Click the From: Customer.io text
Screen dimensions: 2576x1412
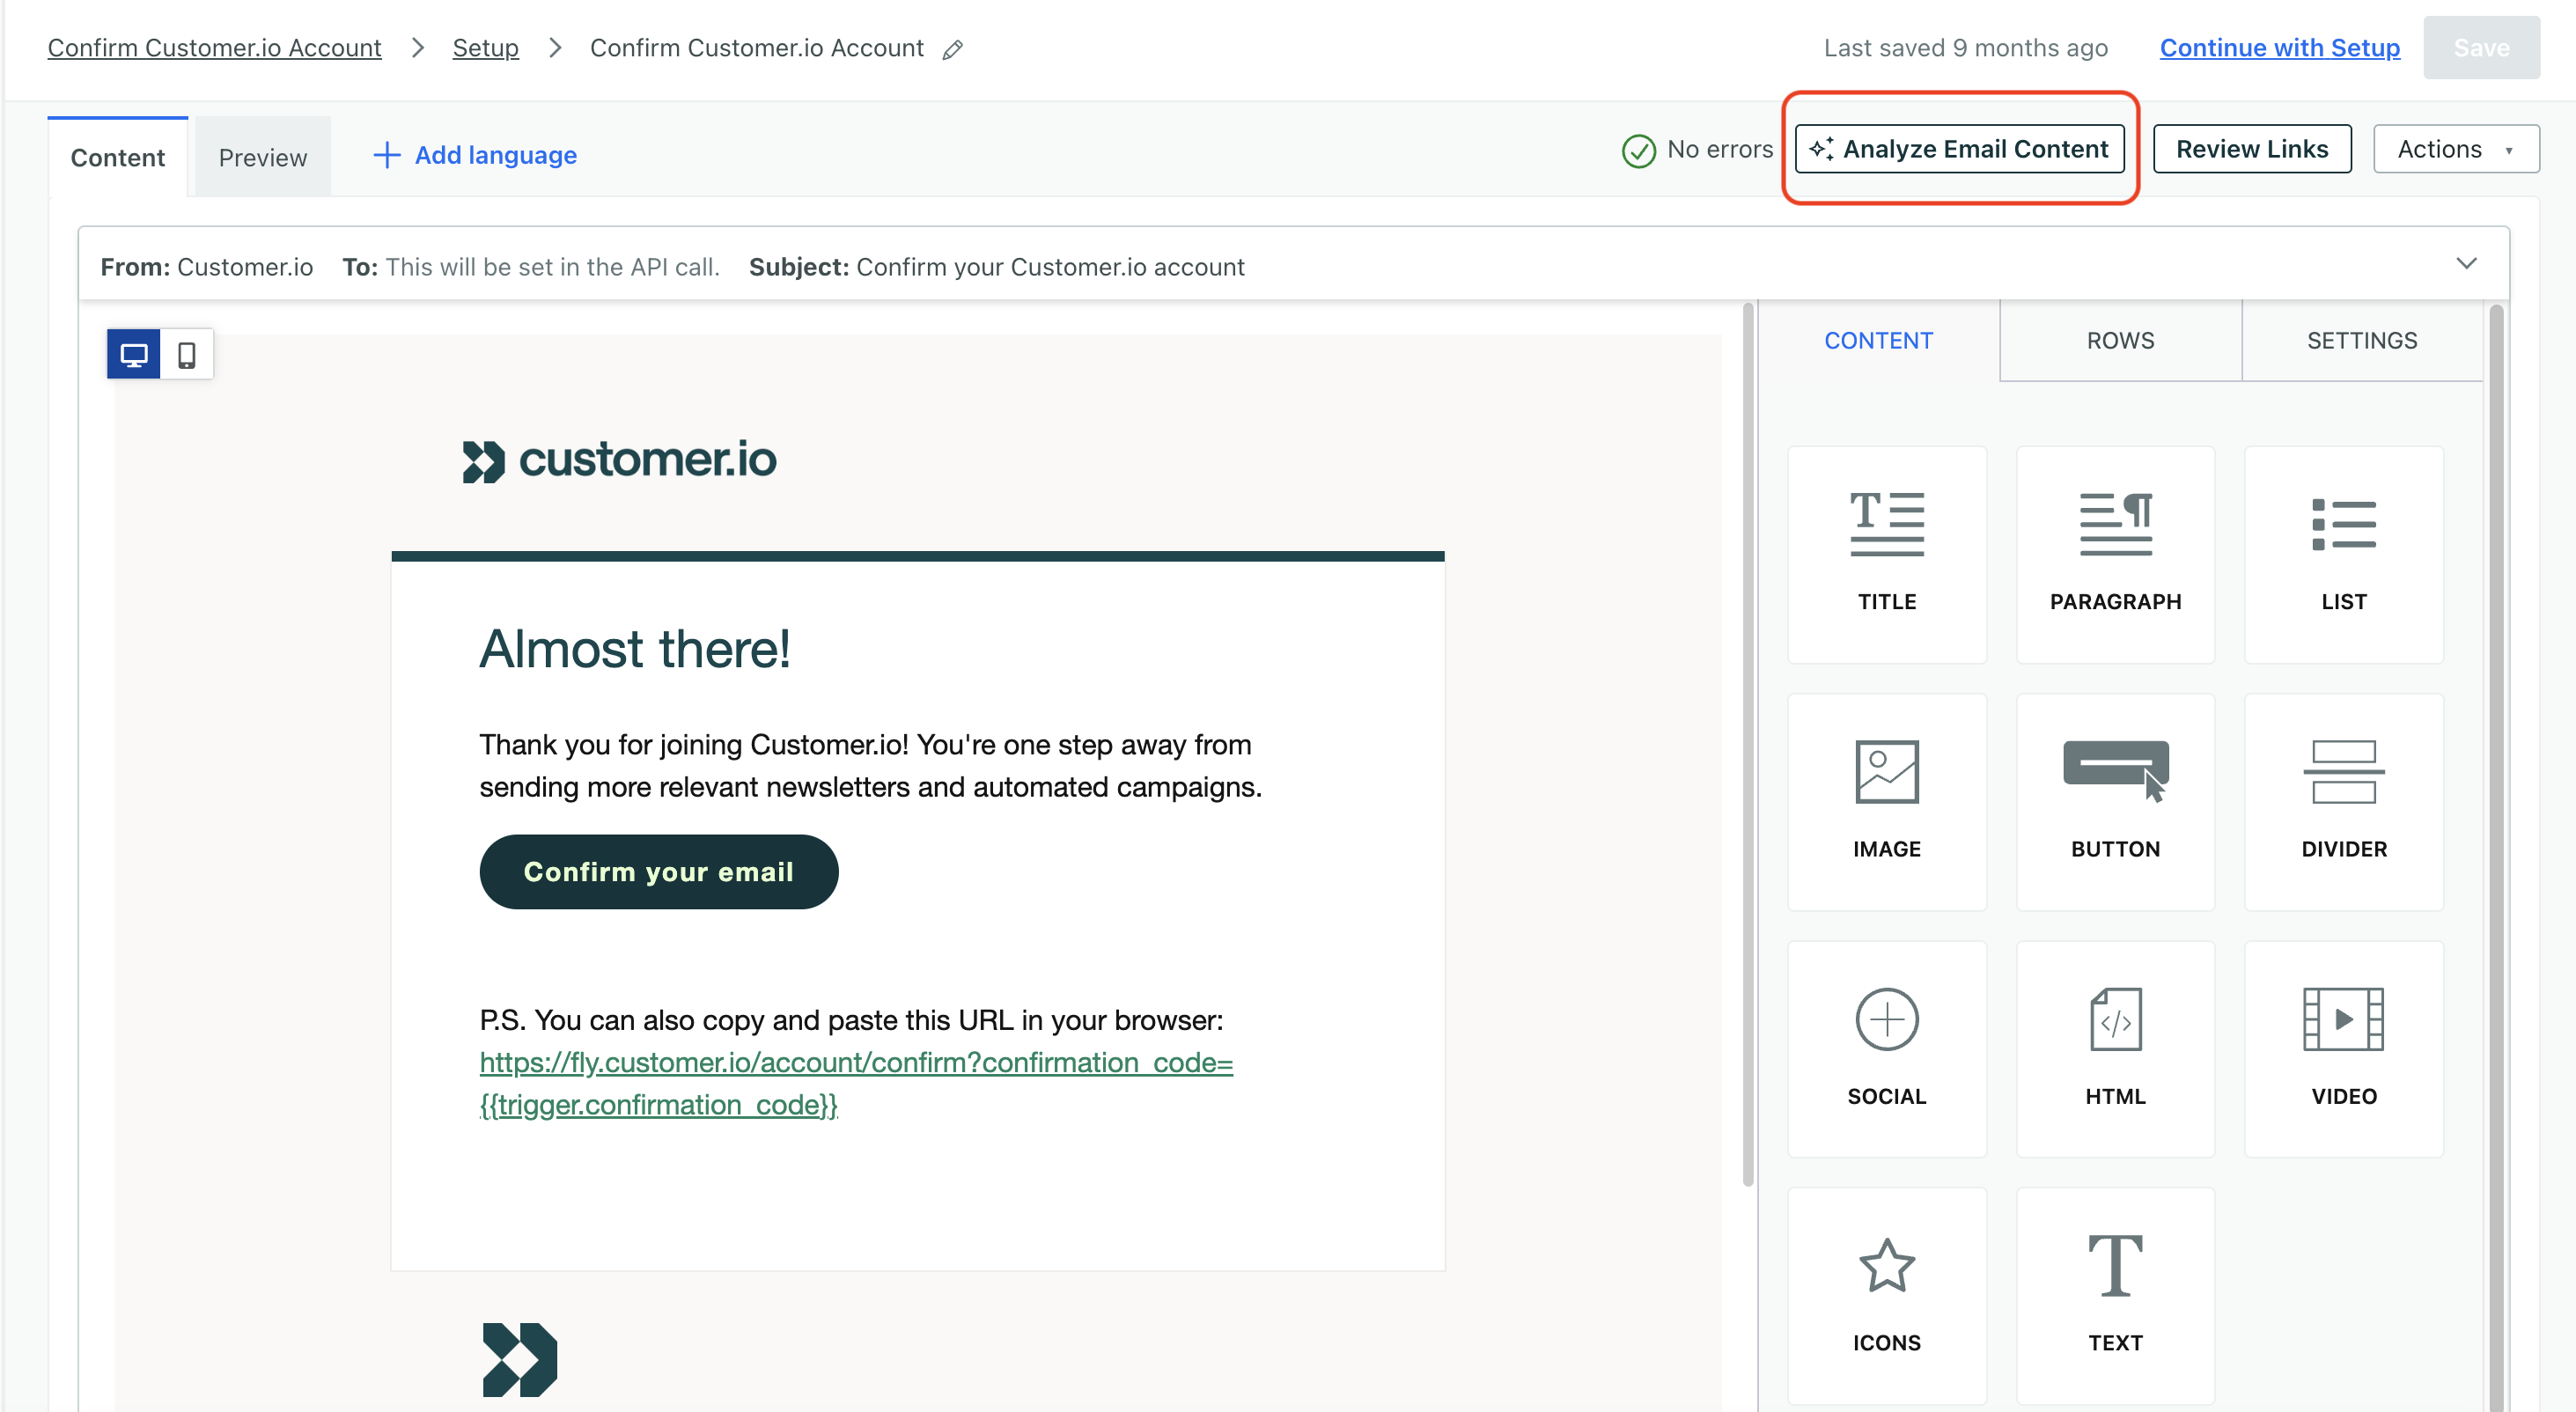pyautogui.click(x=206, y=267)
